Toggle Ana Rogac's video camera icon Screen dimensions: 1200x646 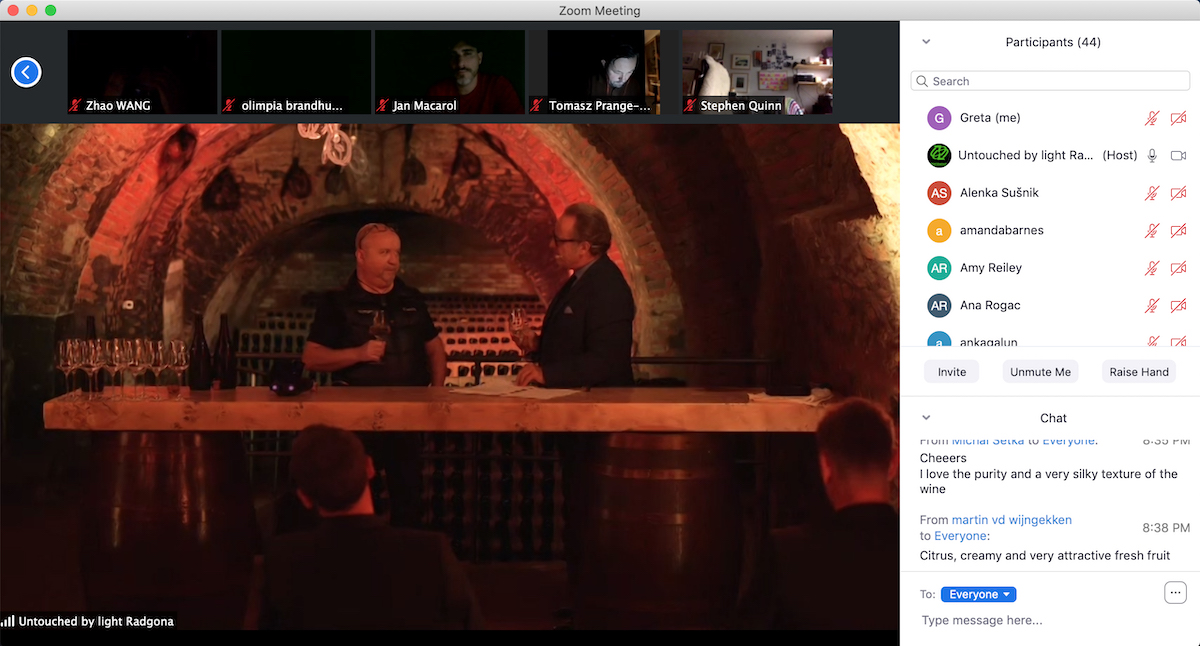[x=1178, y=305]
